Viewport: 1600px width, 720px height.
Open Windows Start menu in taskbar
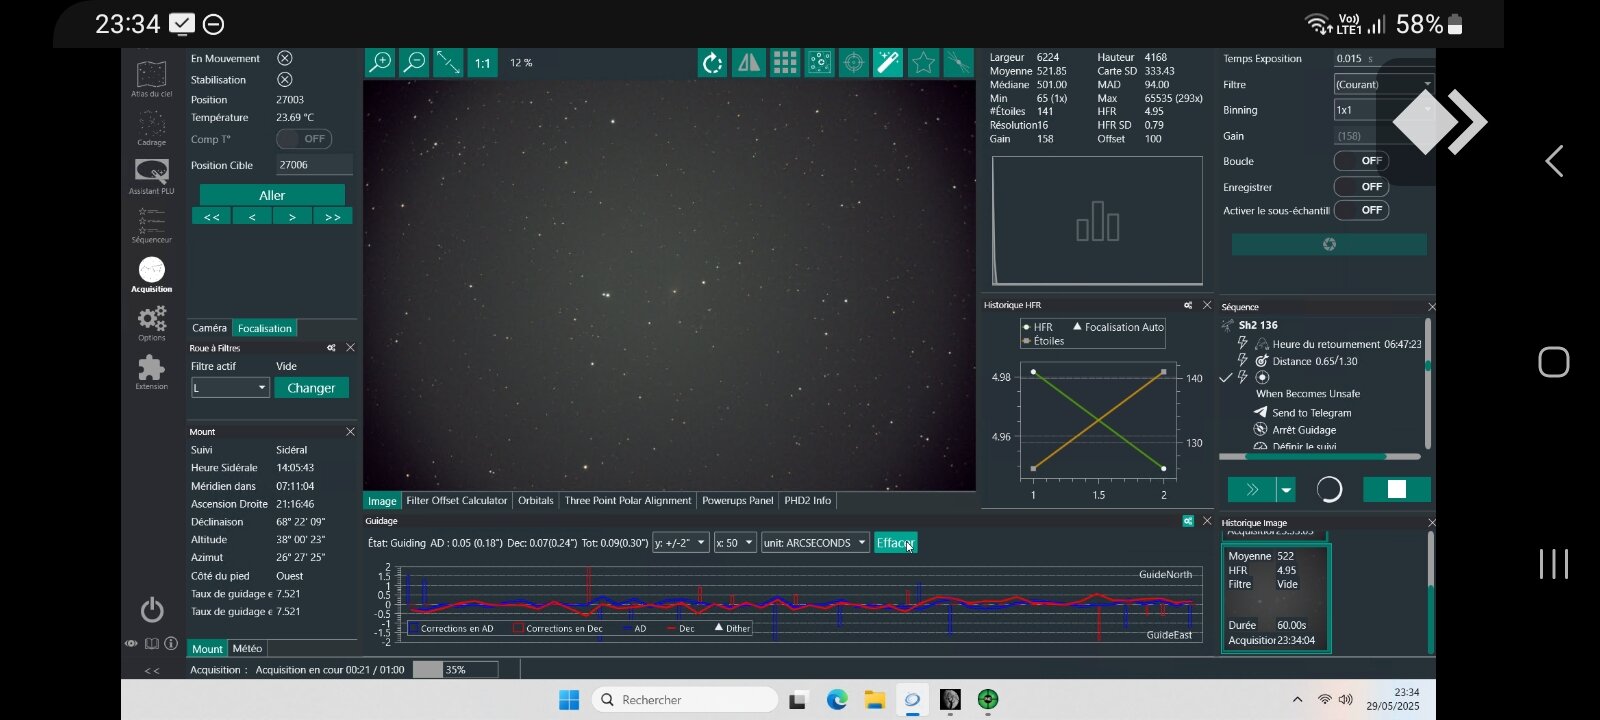click(x=568, y=700)
